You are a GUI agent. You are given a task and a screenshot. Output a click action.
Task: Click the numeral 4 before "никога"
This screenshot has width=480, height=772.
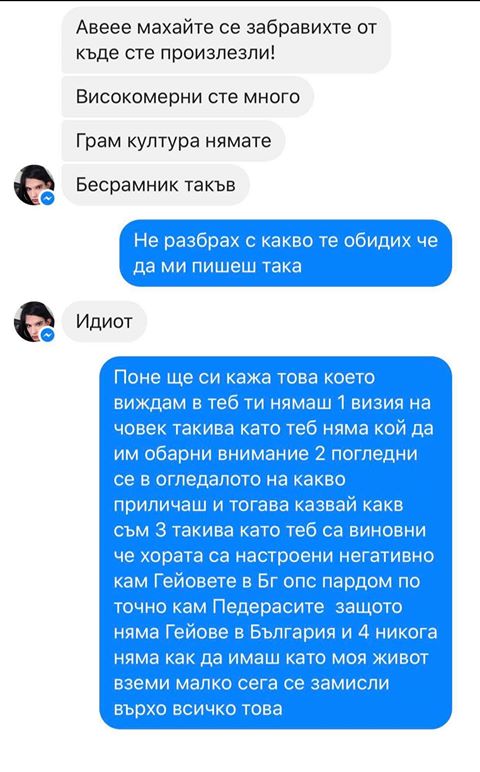pos(364,632)
